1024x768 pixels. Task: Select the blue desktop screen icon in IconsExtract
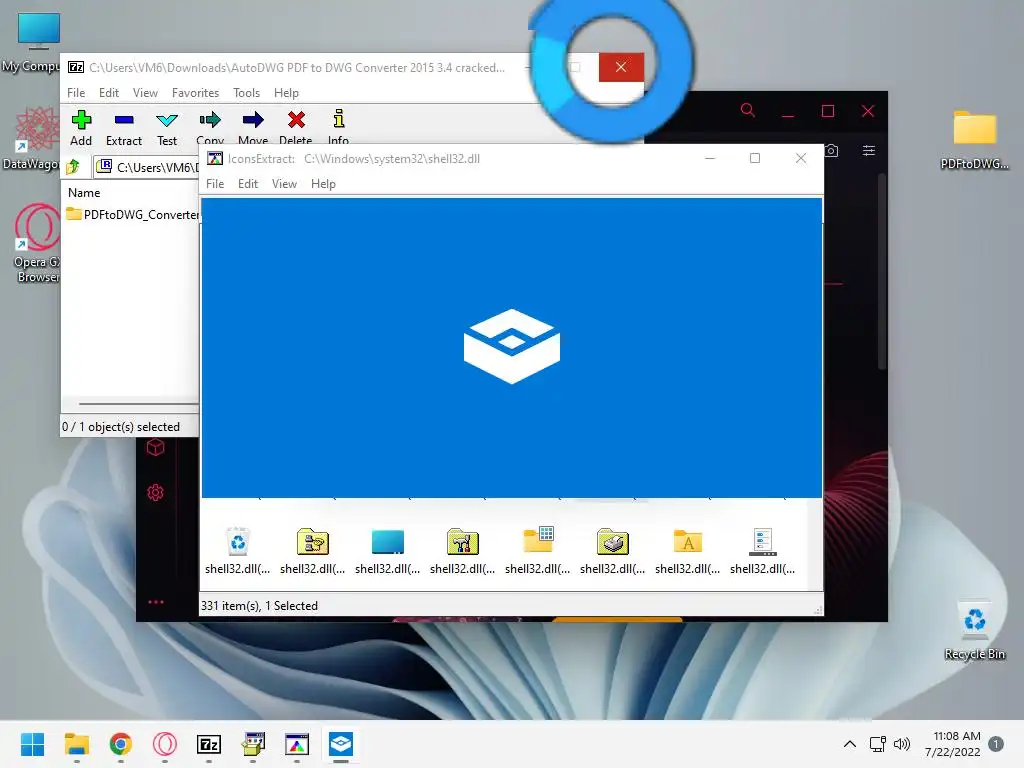coord(388,551)
